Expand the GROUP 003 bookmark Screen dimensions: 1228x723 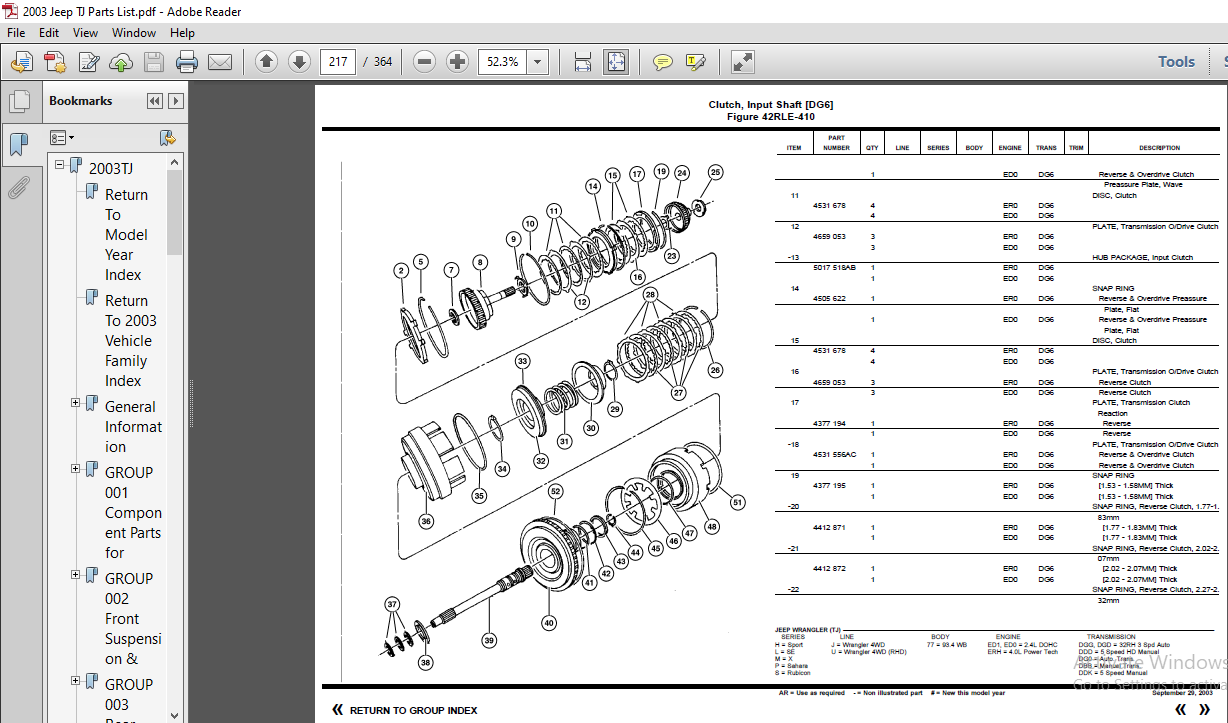point(75,681)
